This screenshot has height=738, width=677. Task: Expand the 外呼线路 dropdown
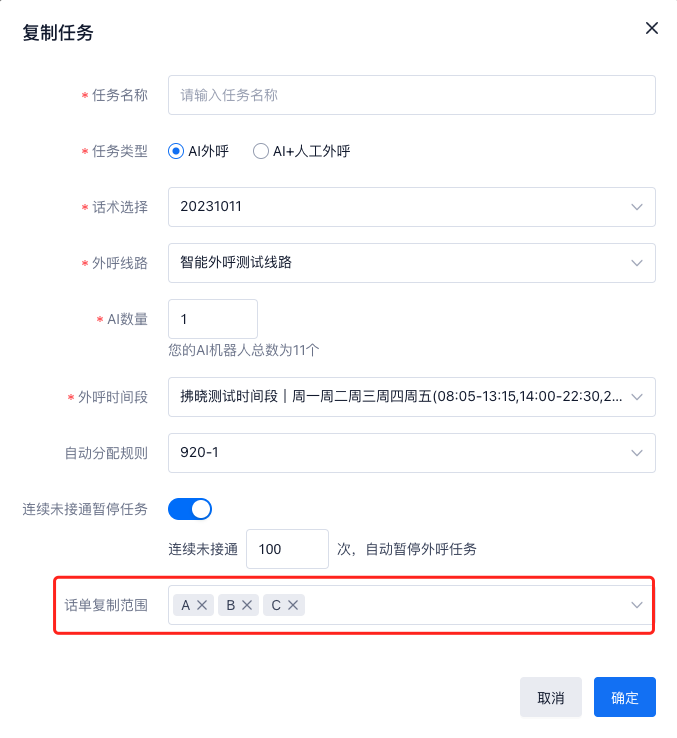tap(636, 263)
